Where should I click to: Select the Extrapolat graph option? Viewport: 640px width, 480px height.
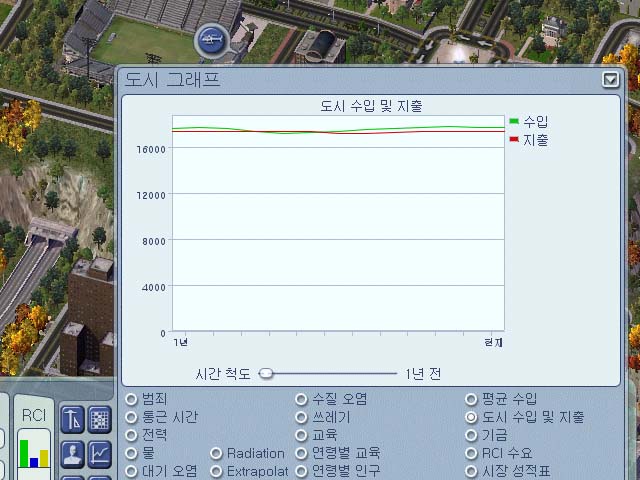pos(216,471)
